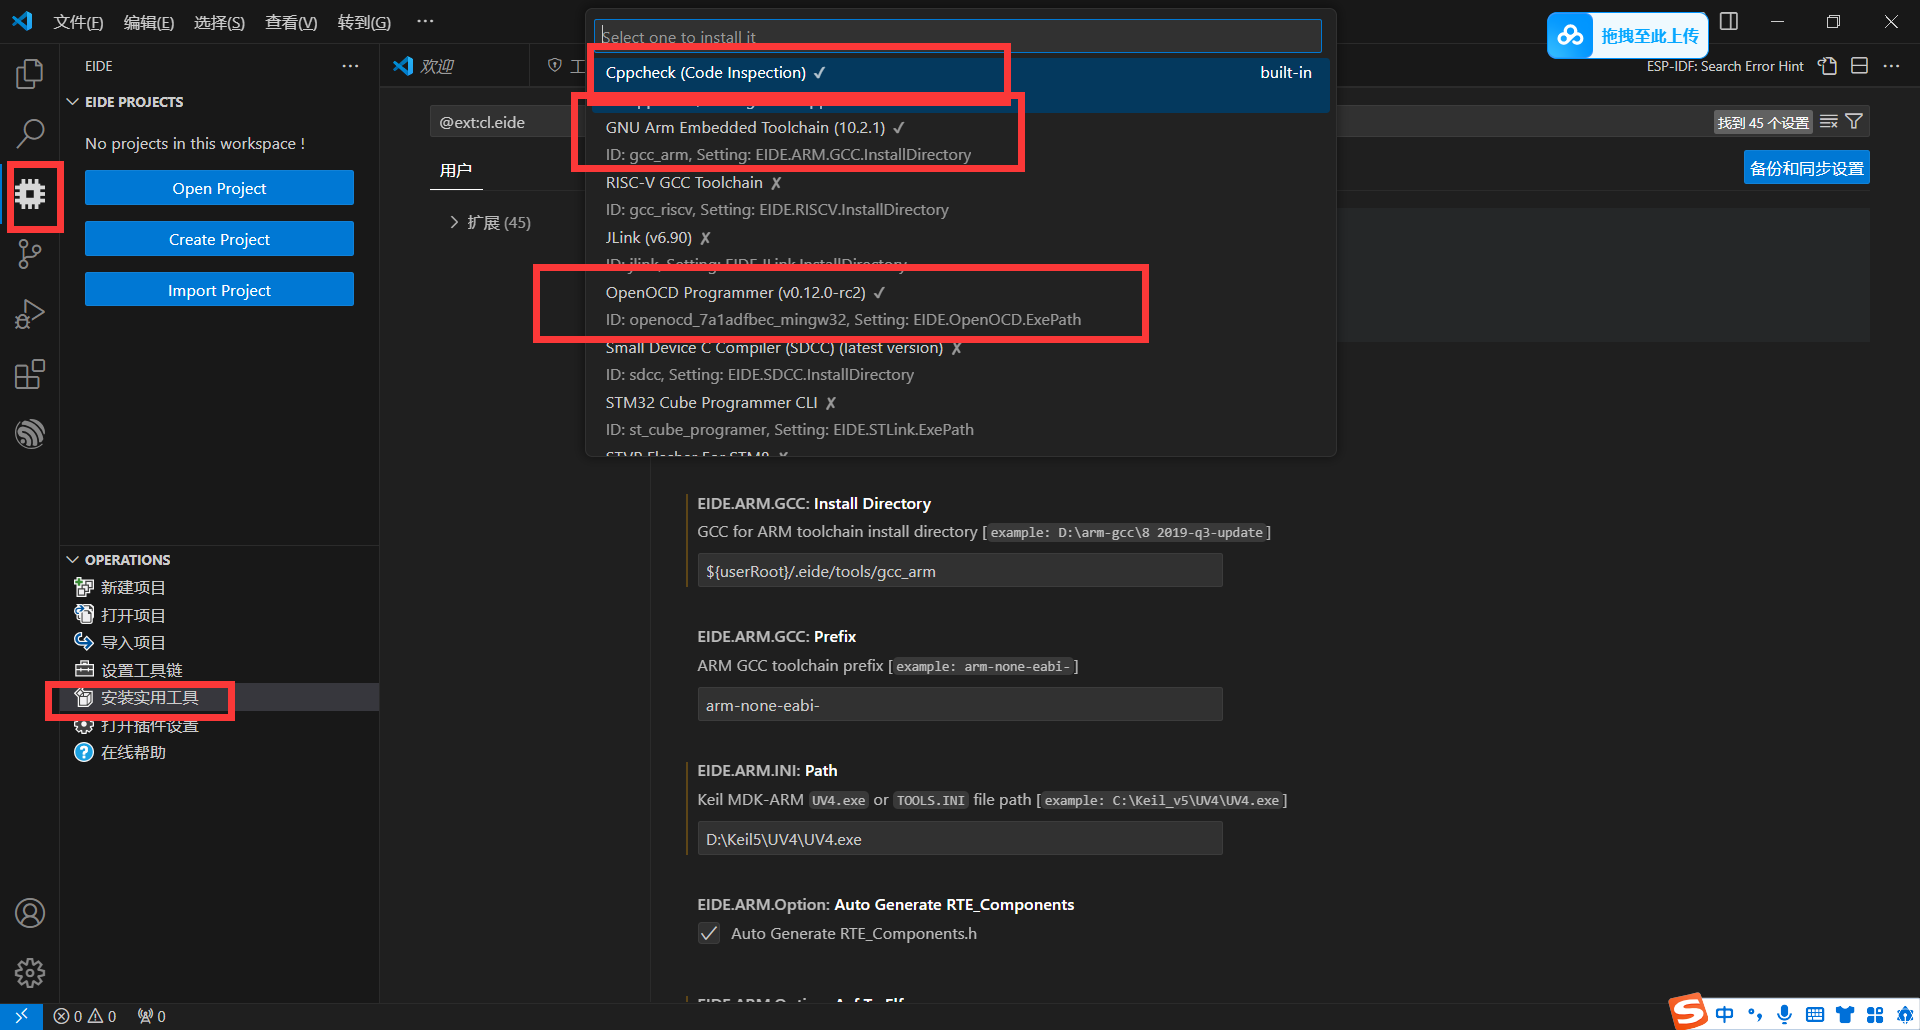The height and width of the screenshot is (1030, 1920).
Task: Click 导入项目 in OPERATIONS
Action: click(x=219, y=642)
